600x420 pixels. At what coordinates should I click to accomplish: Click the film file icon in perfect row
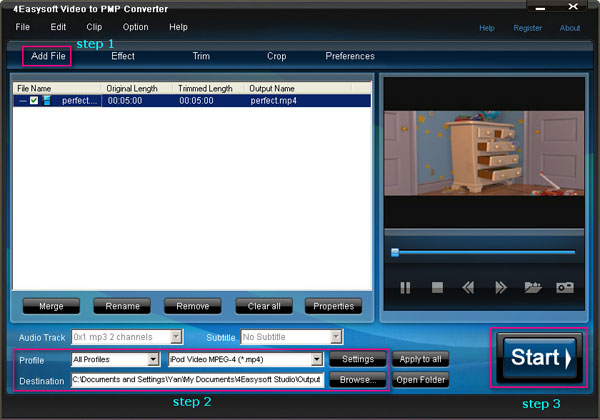point(47,101)
